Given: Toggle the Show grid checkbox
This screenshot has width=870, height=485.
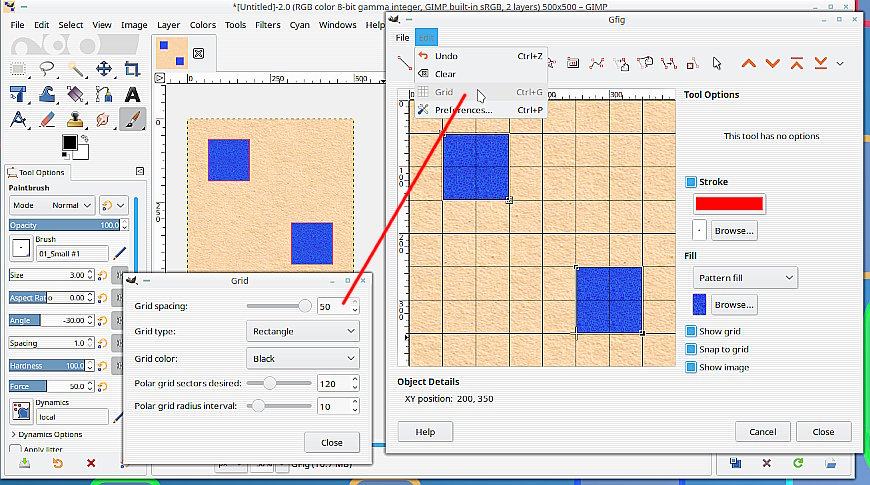Looking at the screenshot, I should [691, 331].
